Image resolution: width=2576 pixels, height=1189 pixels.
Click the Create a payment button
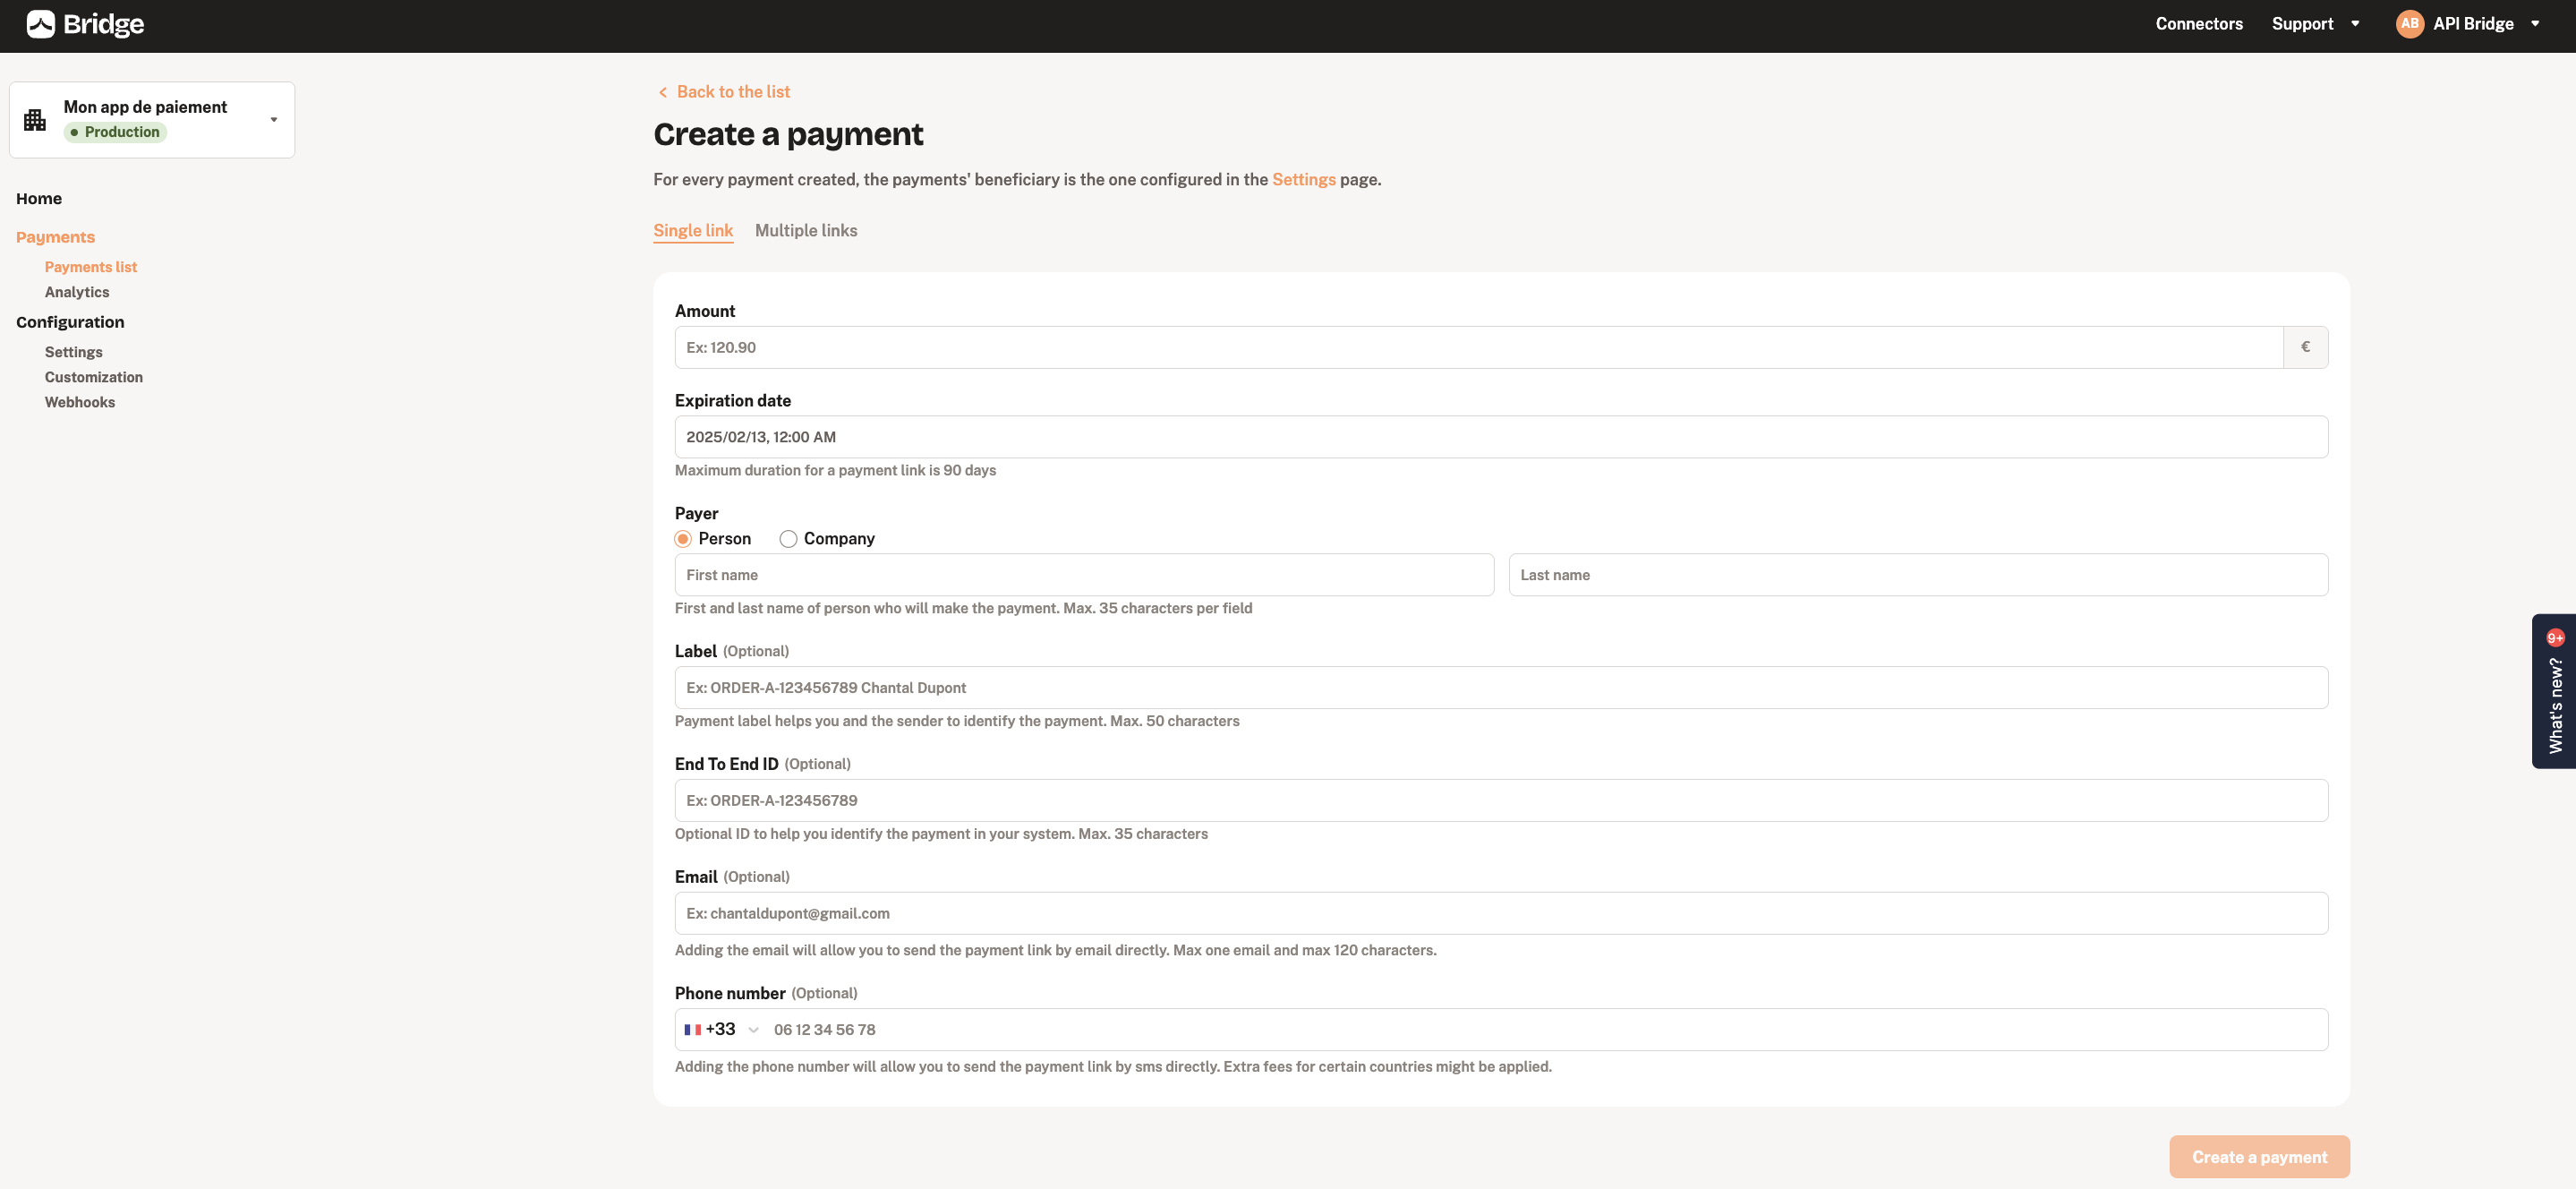pyautogui.click(x=2259, y=1156)
